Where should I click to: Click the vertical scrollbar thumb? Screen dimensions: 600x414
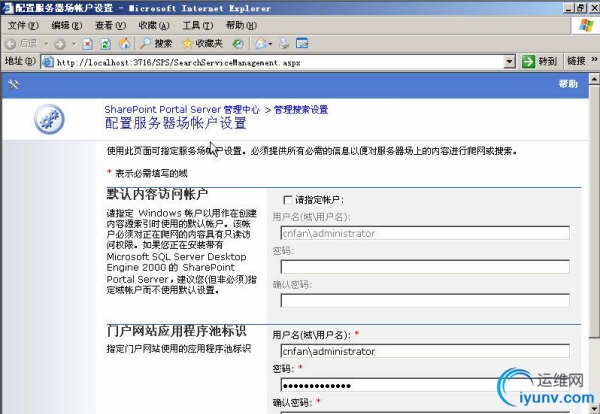pyautogui.click(x=594, y=211)
